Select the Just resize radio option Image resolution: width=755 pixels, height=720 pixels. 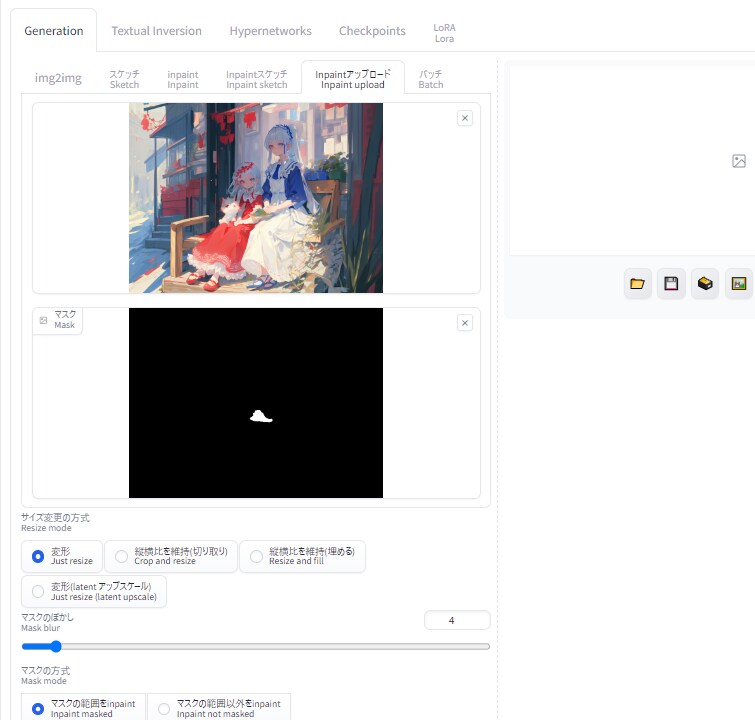(x=38, y=556)
